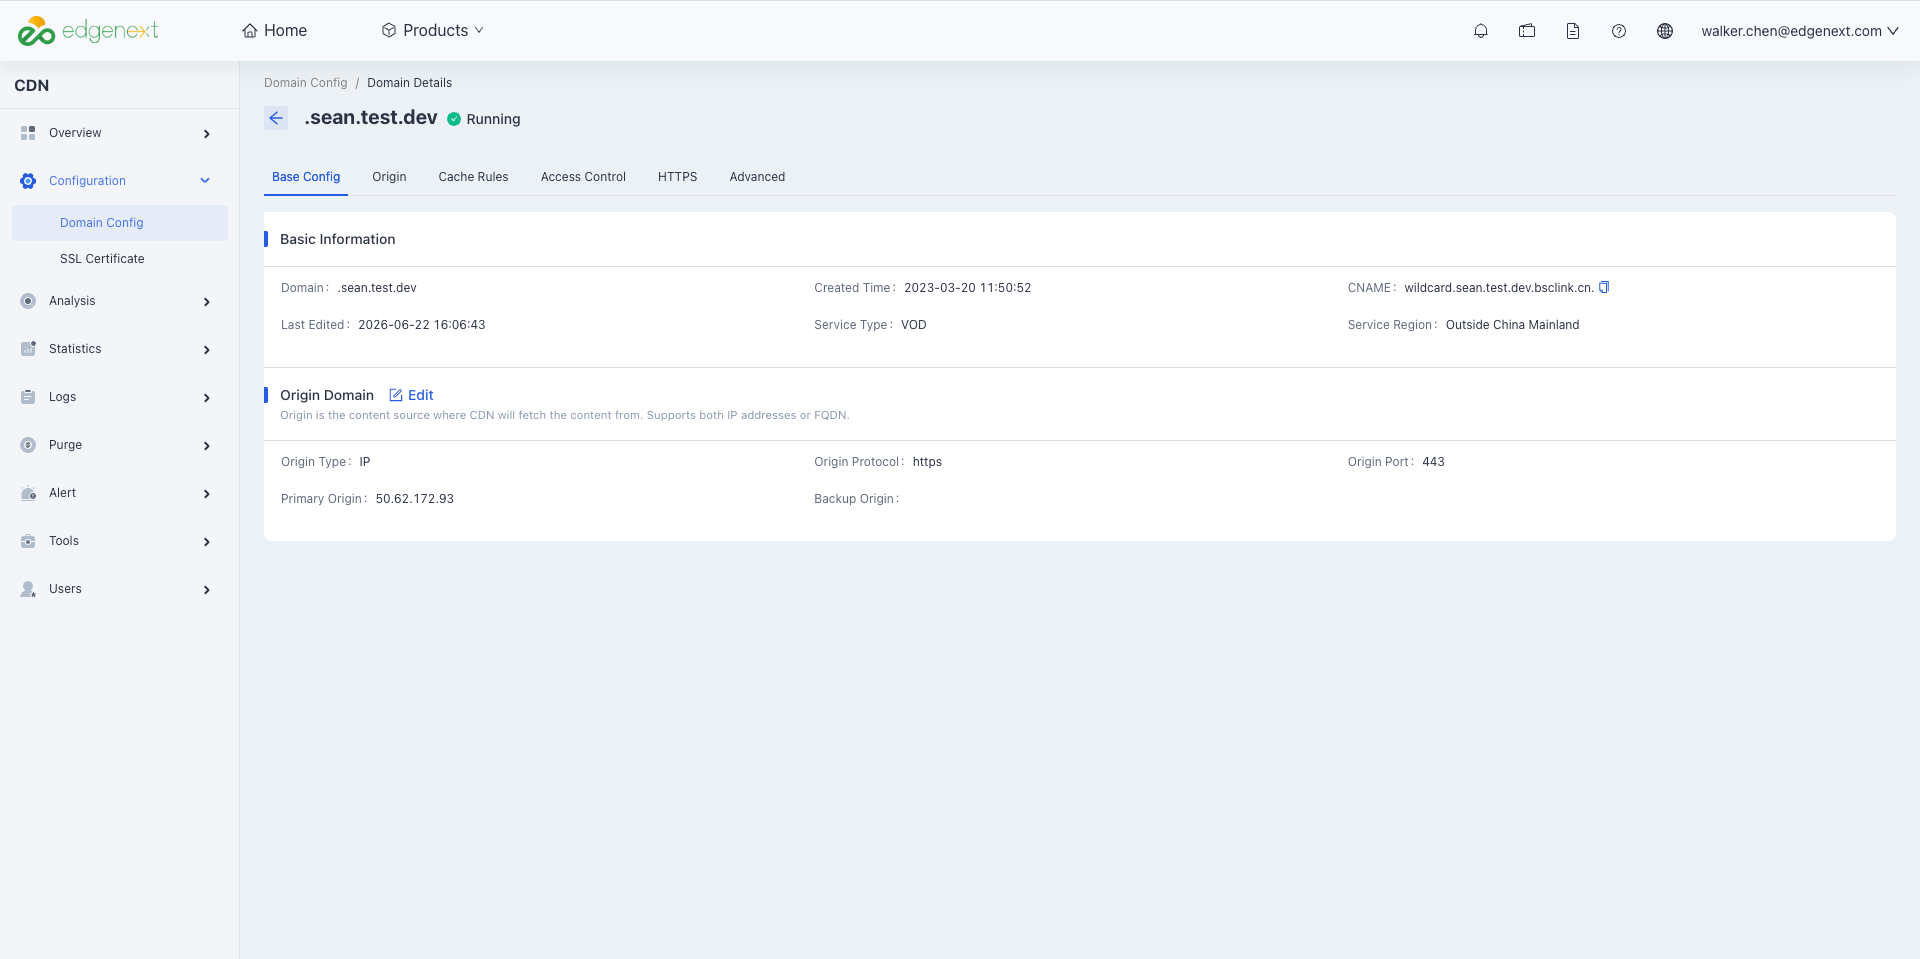Switch to the Cache Rules tab

(x=473, y=177)
